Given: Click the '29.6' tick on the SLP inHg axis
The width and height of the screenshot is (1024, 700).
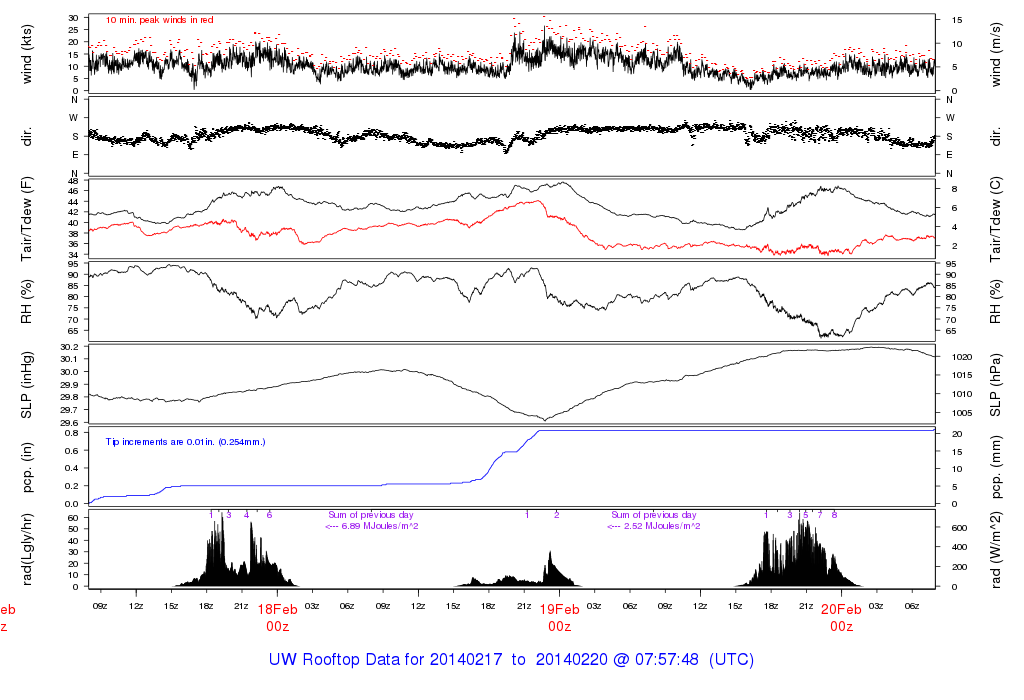Looking at the screenshot, I should coord(69,422).
